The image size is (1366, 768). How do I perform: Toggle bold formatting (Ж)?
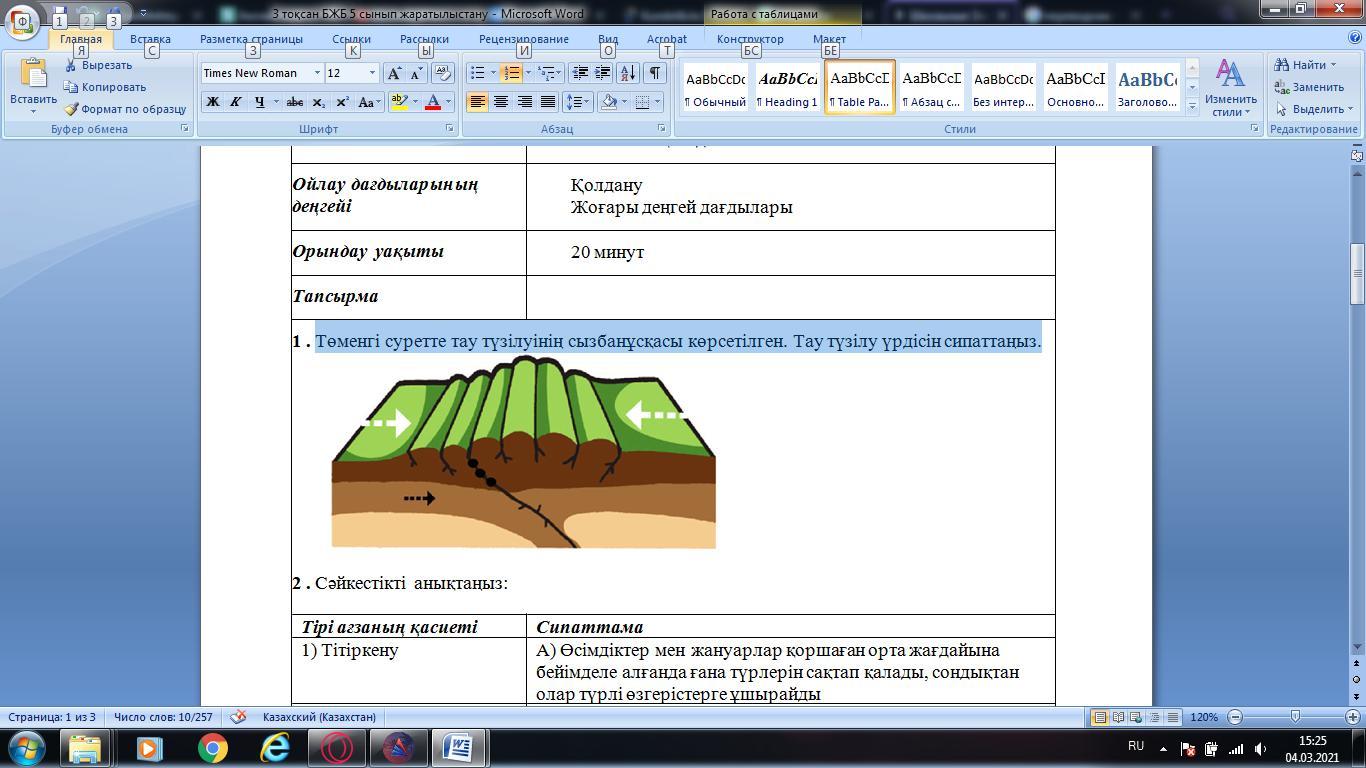click(x=212, y=102)
